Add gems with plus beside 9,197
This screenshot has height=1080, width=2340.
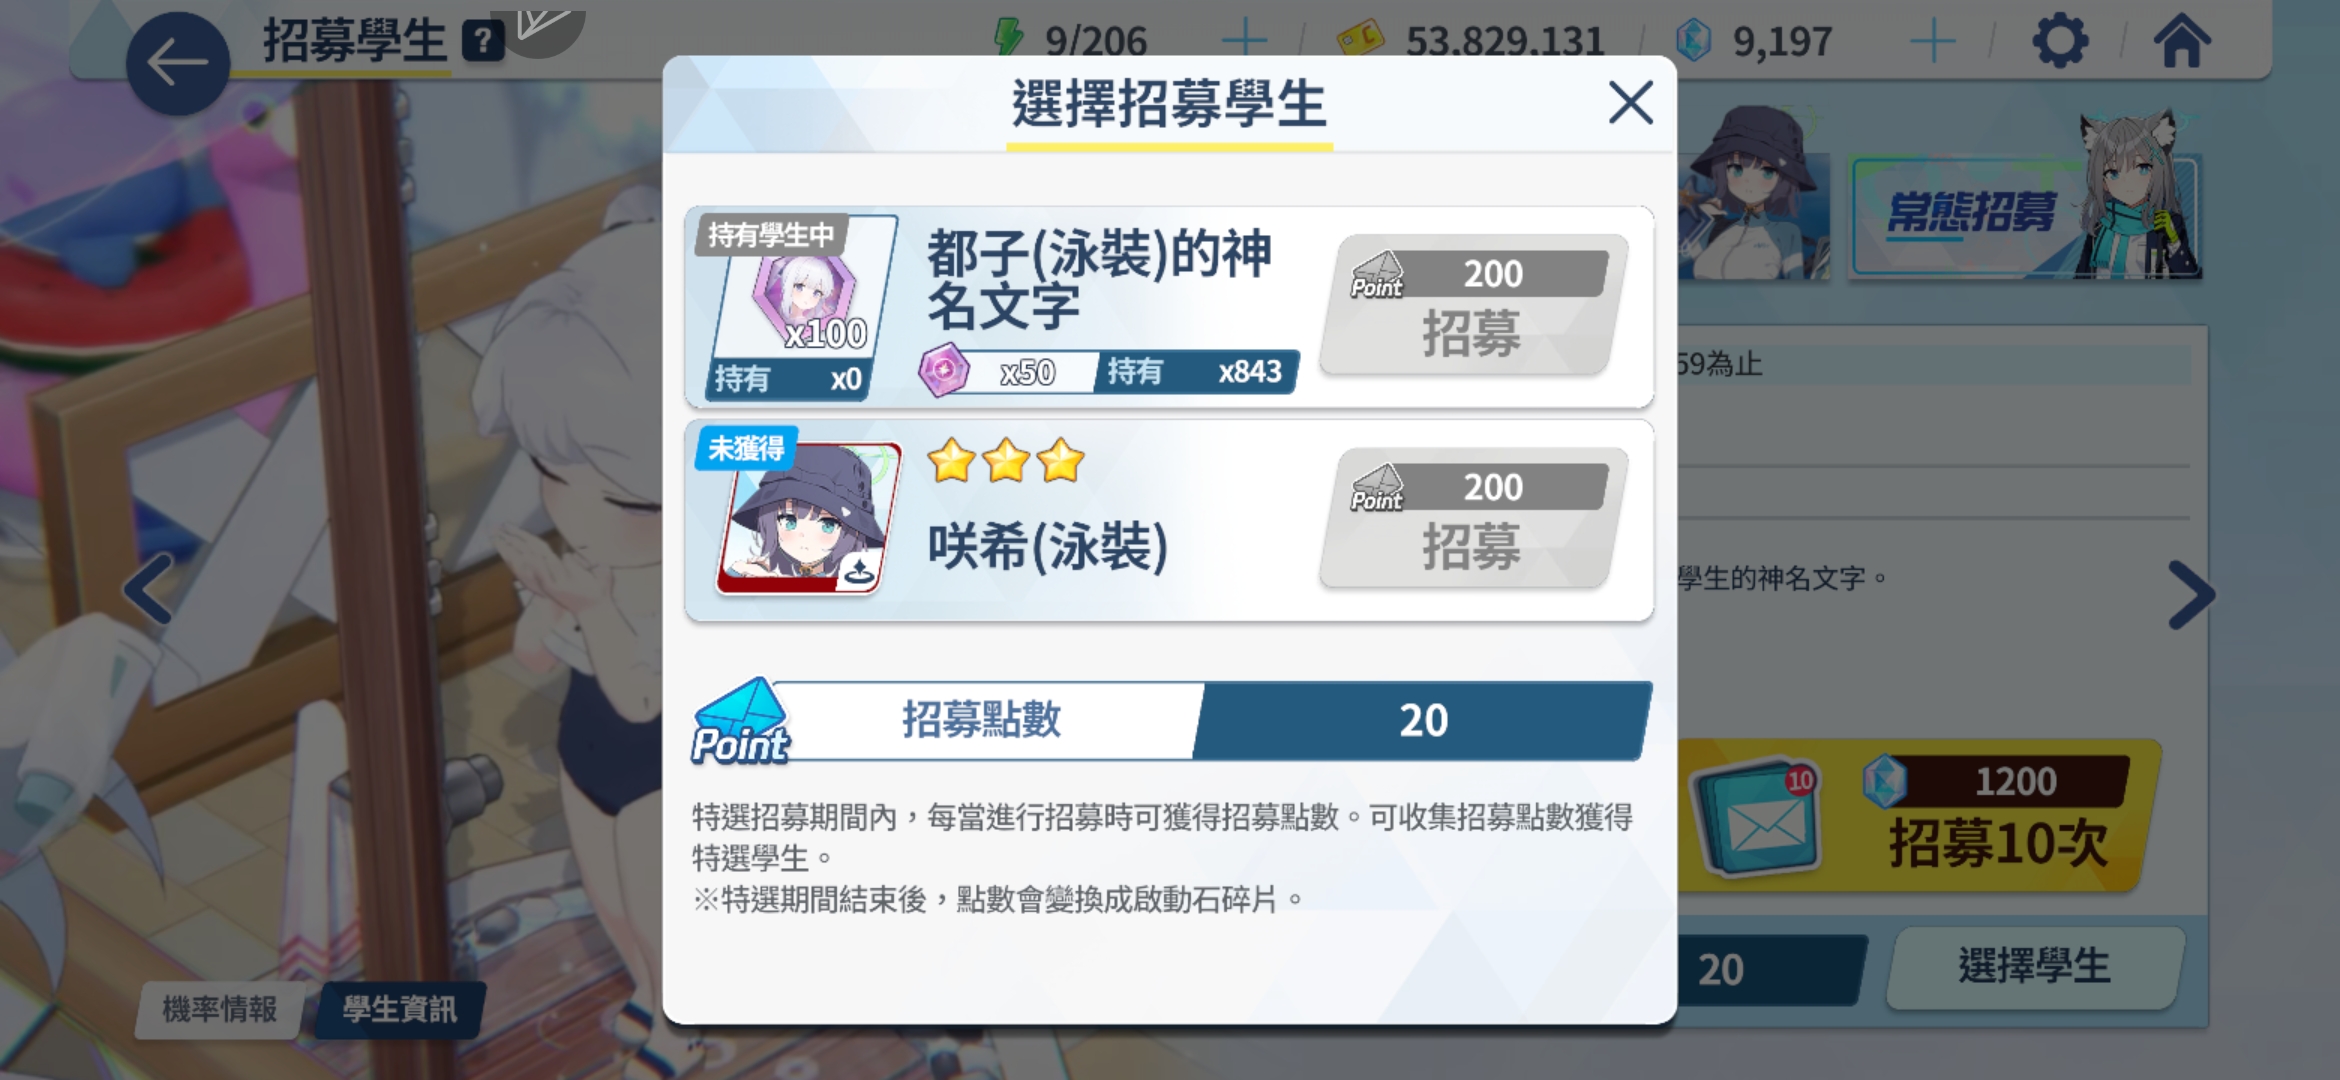click(x=1932, y=41)
